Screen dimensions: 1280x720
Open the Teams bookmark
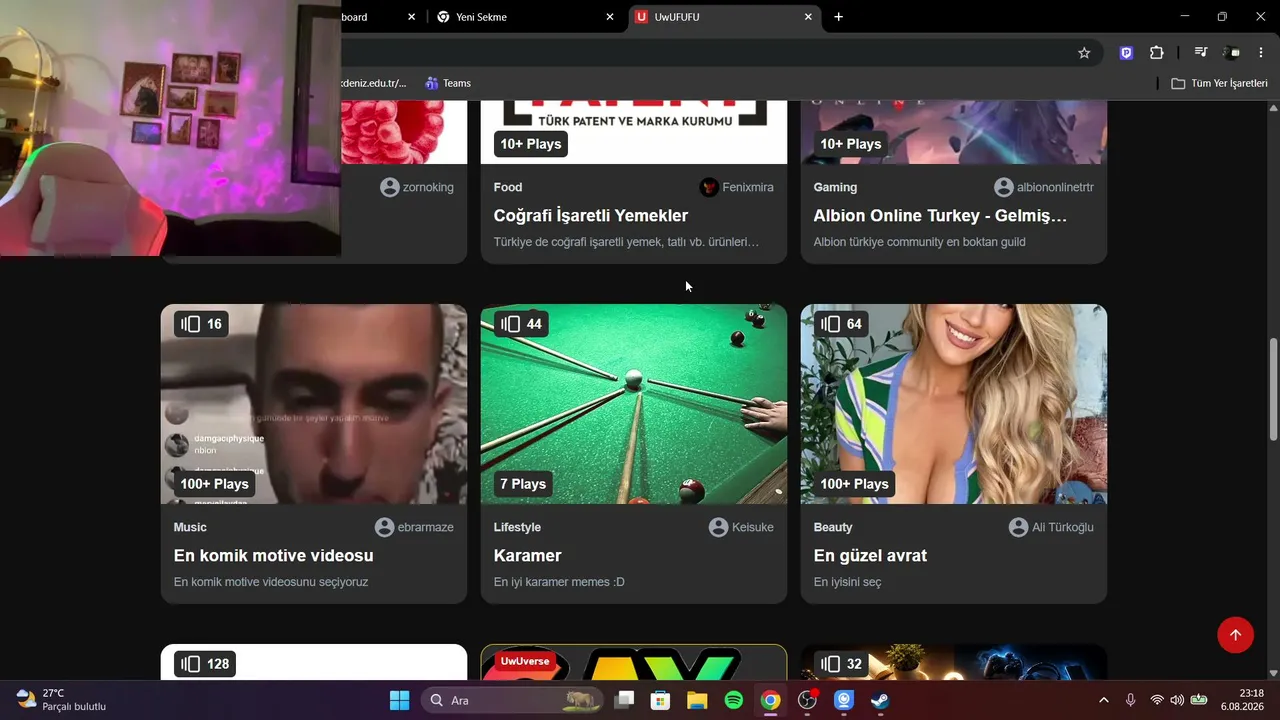pyautogui.click(x=447, y=83)
